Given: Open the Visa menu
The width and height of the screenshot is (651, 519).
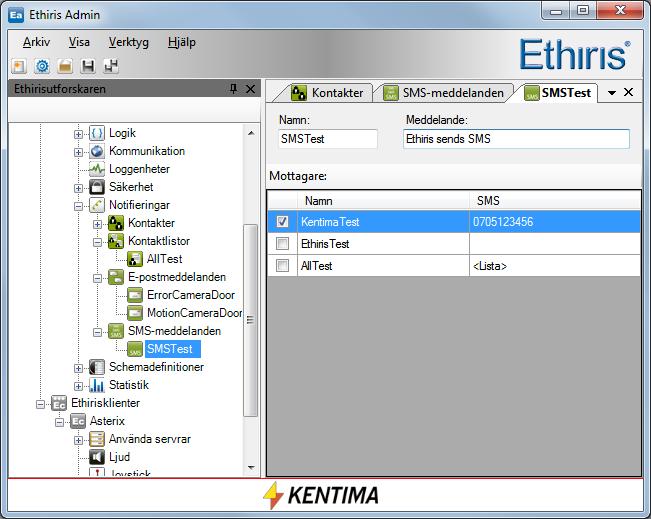Looking at the screenshot, I should [x=79, y=42].
